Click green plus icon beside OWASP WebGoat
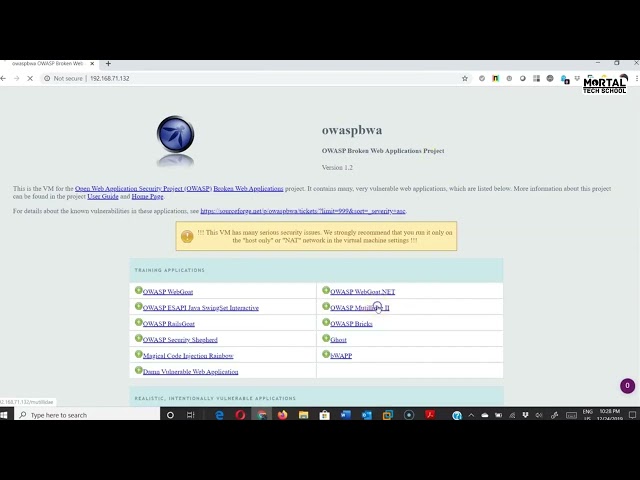The width and height of the screenshot is (640, 480). click(139, 290)
